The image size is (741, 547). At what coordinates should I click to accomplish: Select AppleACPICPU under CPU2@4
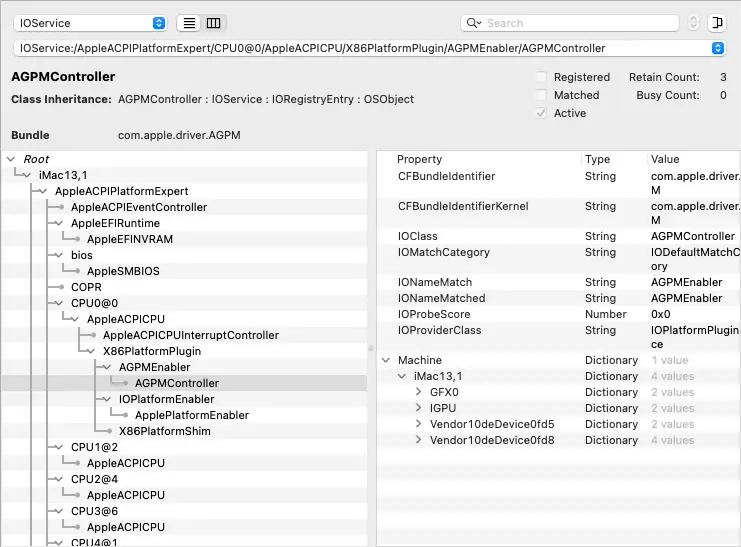[126, 495]
